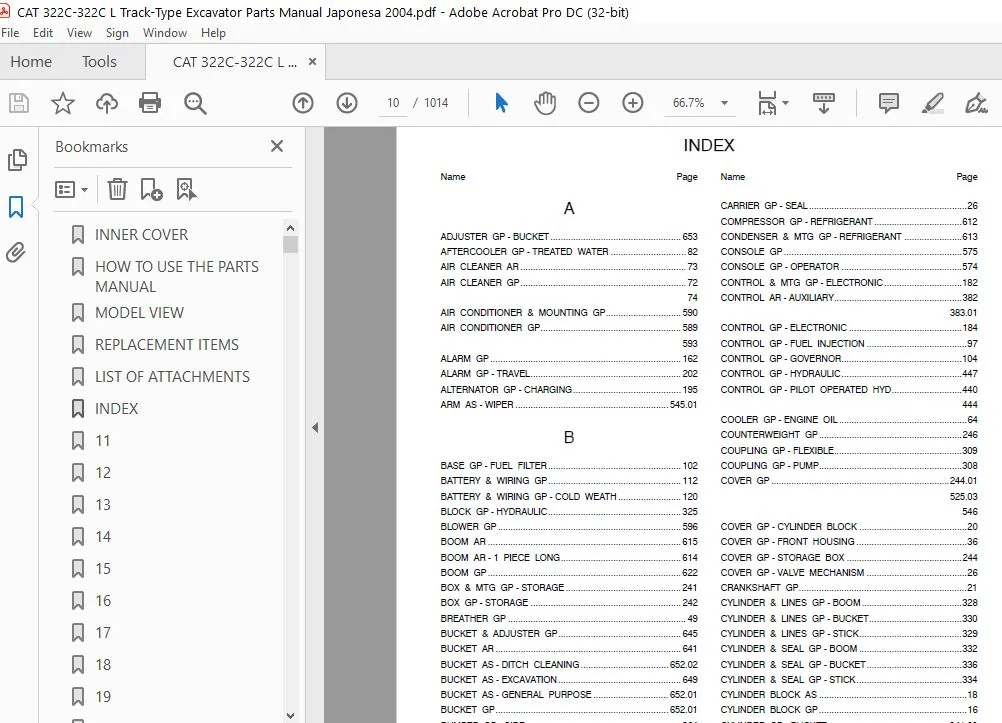This screenshot has width=1002, height=723.
Task: Open Find text magnifier tool
Action: [195, 103]
